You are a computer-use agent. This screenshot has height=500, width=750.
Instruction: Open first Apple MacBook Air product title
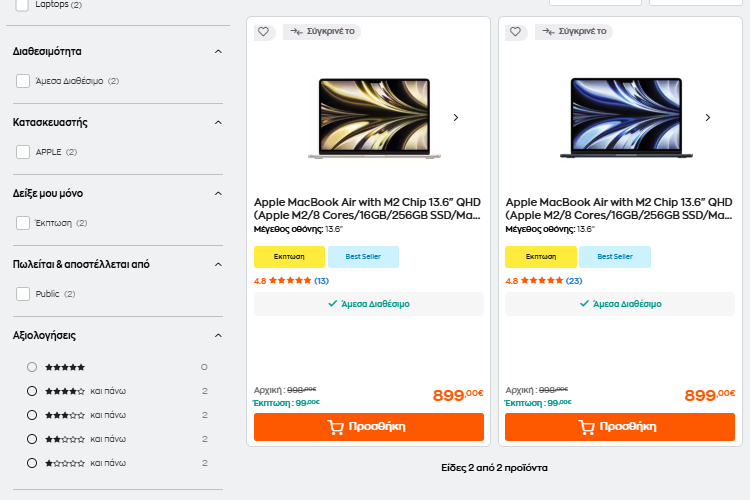coord(367,208)
